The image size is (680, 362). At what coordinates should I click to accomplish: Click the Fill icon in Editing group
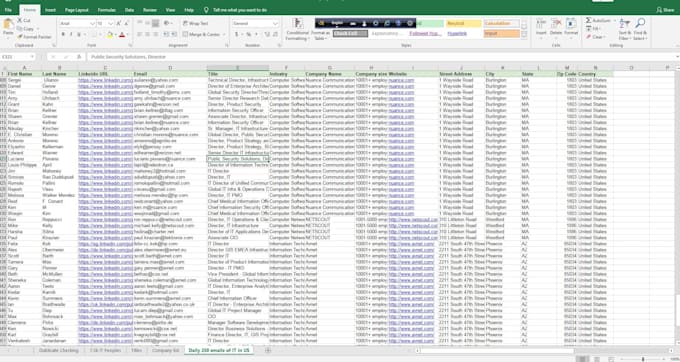click(x=588, y=29)
